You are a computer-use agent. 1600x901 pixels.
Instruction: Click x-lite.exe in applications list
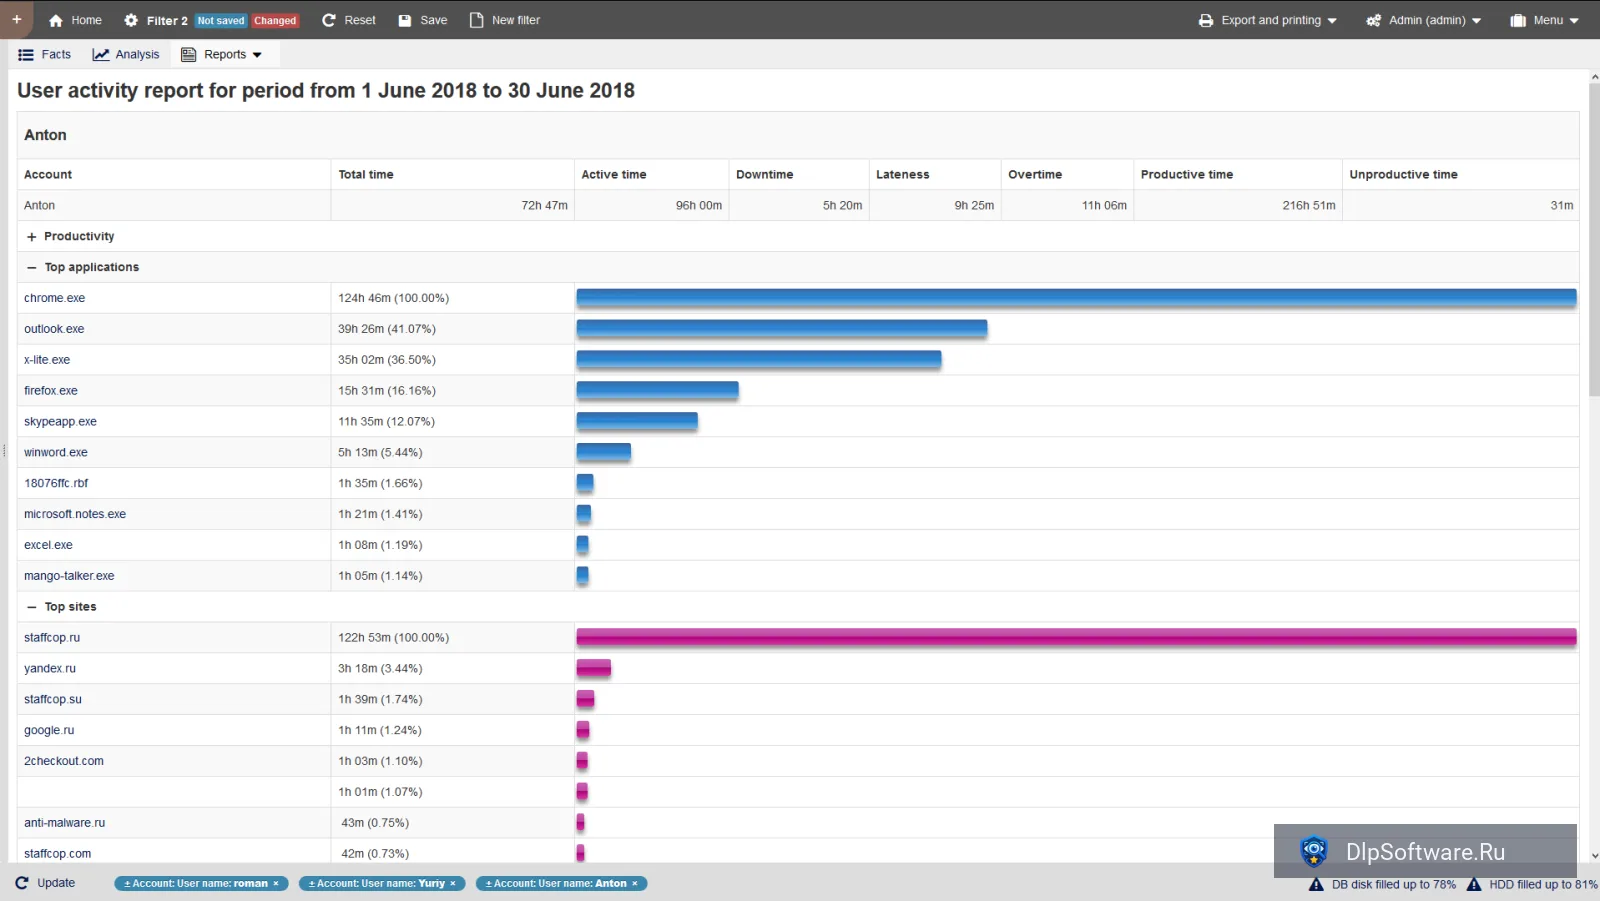tap(47, 360)
